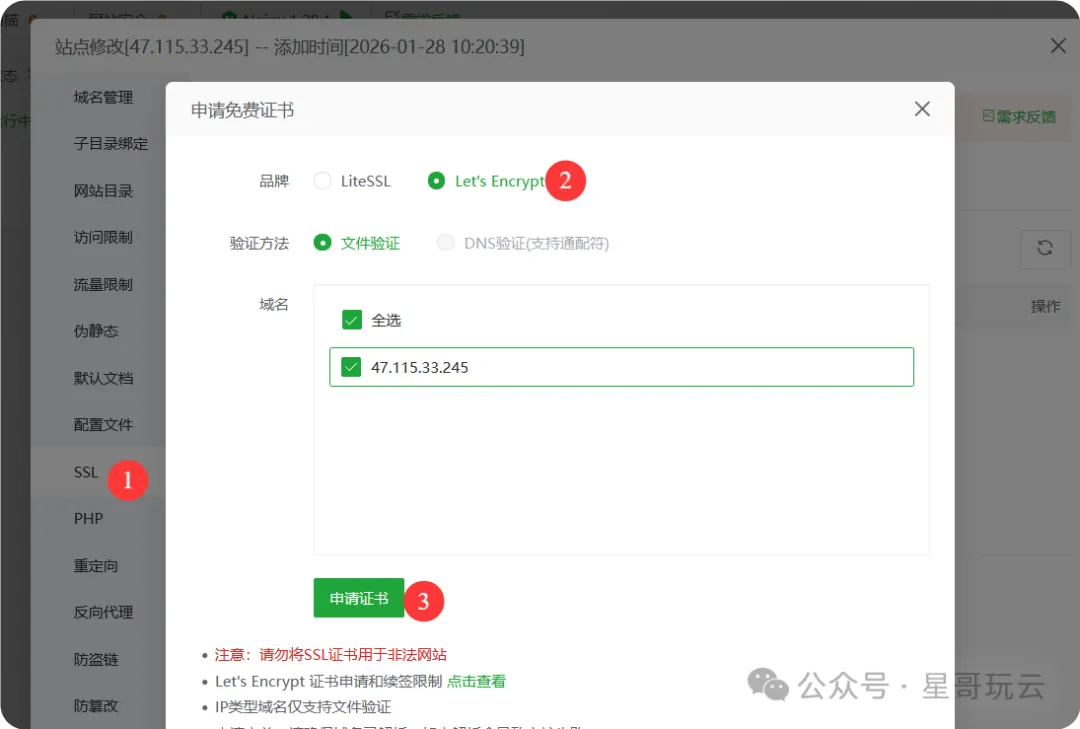Image resolution: width=1080 pixels, height=729 pixels.
Task: Open the 伪静态 configuration section
Action: coord(96,330)
